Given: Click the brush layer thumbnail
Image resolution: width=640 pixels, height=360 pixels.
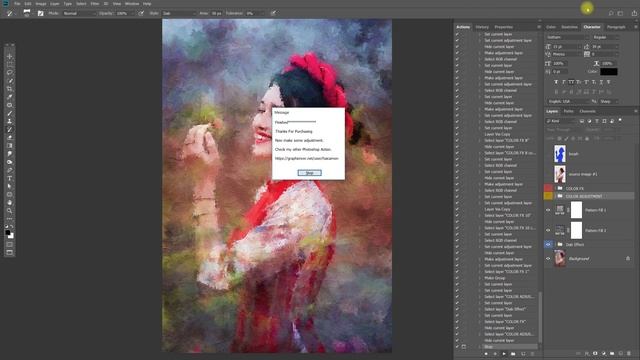Looking at the screenshot, I should (560, 154).
